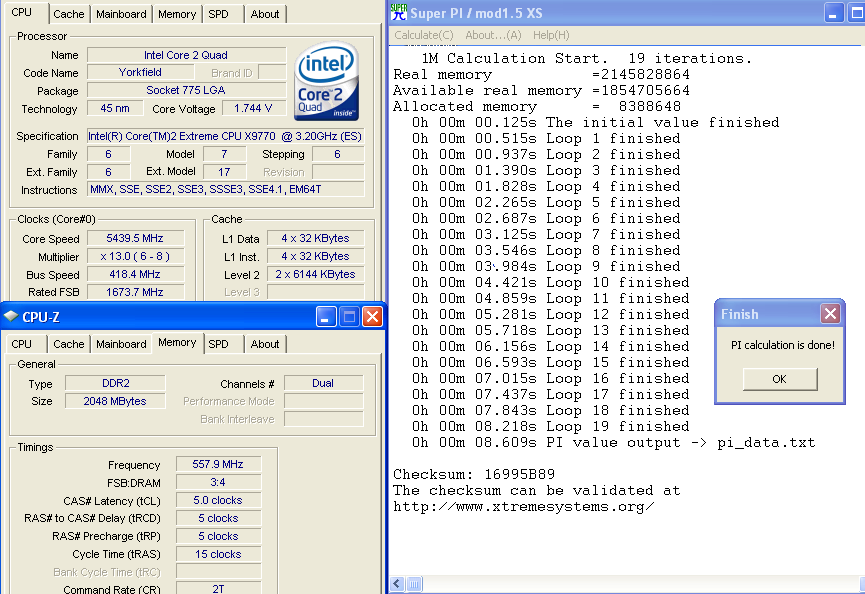The image size is (865, 594).
Task: Open the Calculate(C) menu in Super PI
Action: click(x=424, y=35)
